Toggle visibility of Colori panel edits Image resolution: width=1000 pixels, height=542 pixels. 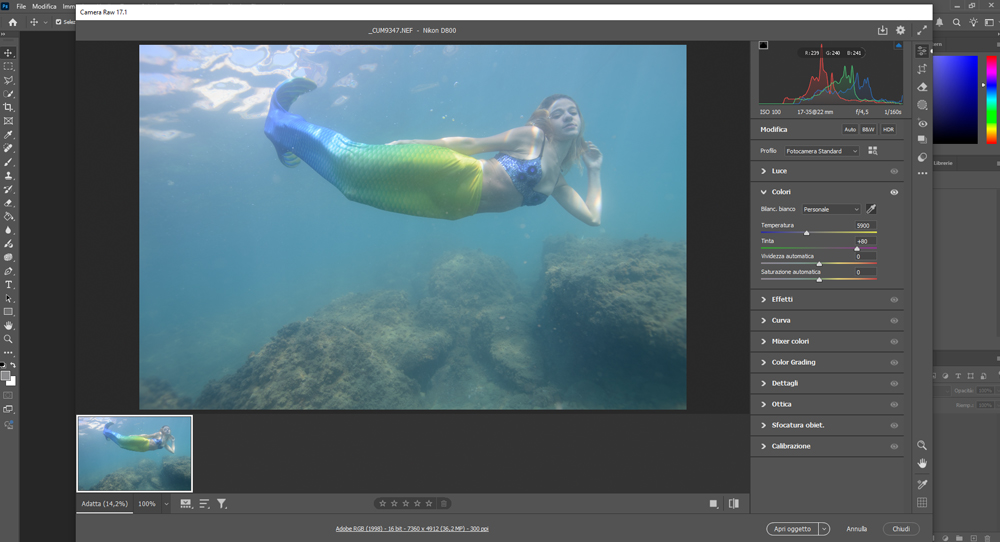(x=894, y=192)
